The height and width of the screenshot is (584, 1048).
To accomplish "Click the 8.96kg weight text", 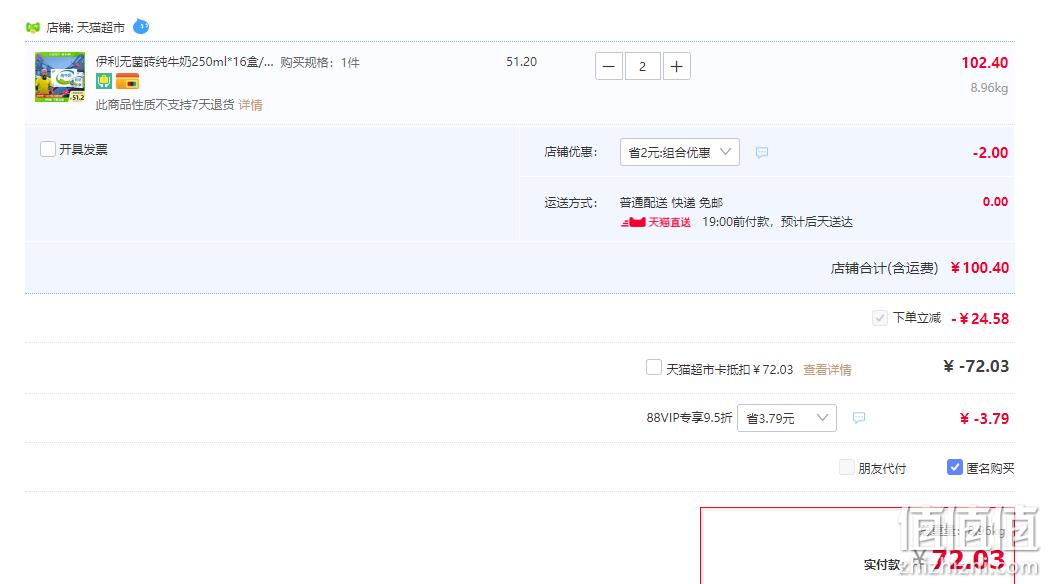I will (x=989, y=88).
